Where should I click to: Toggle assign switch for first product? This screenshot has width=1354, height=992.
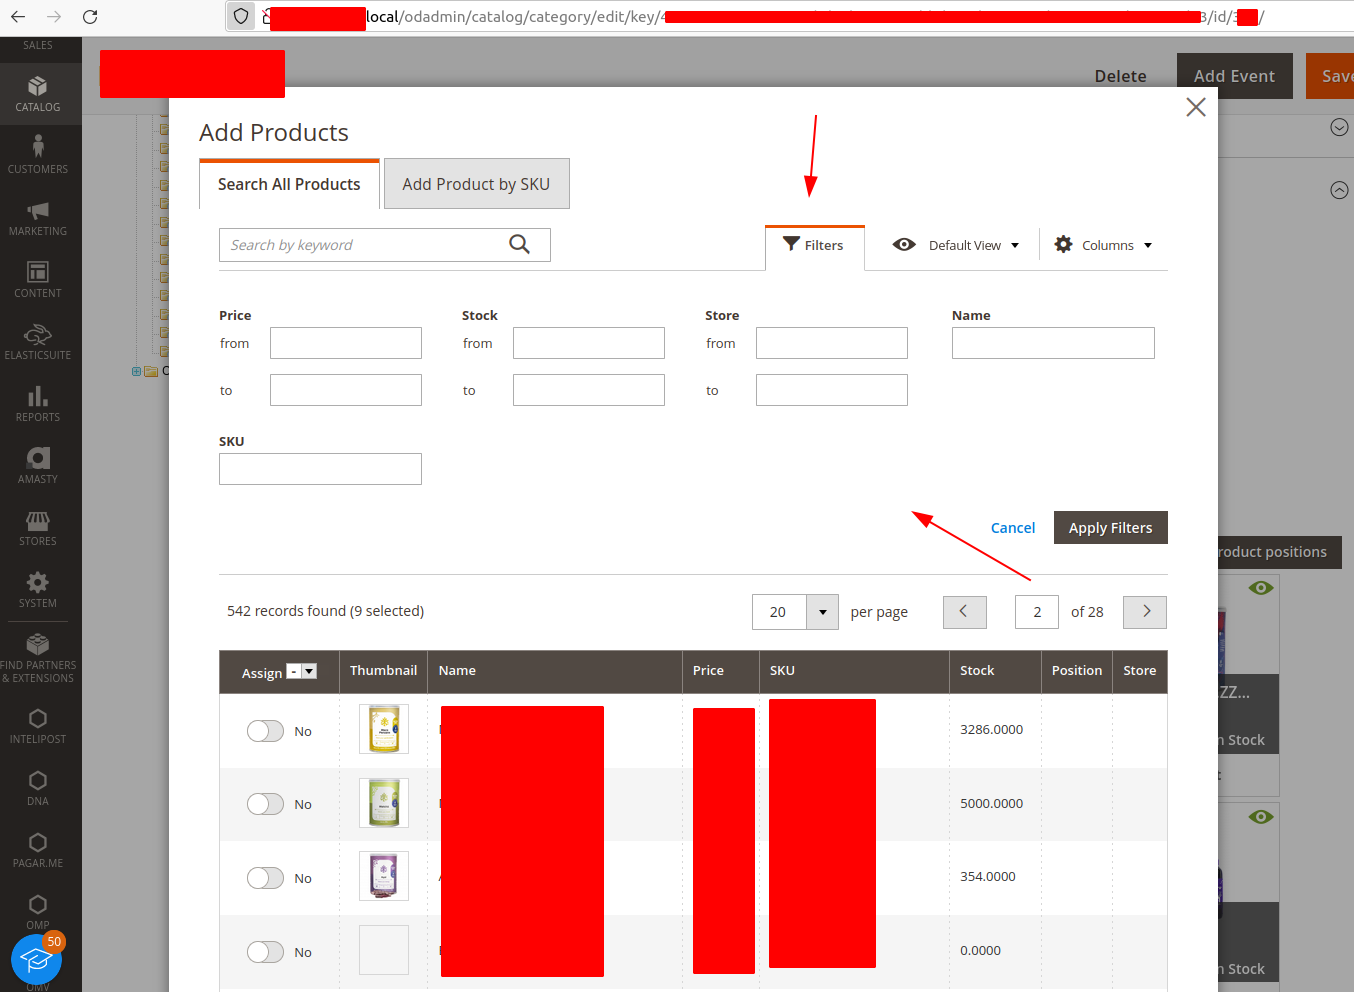click(x=265, y=731)
